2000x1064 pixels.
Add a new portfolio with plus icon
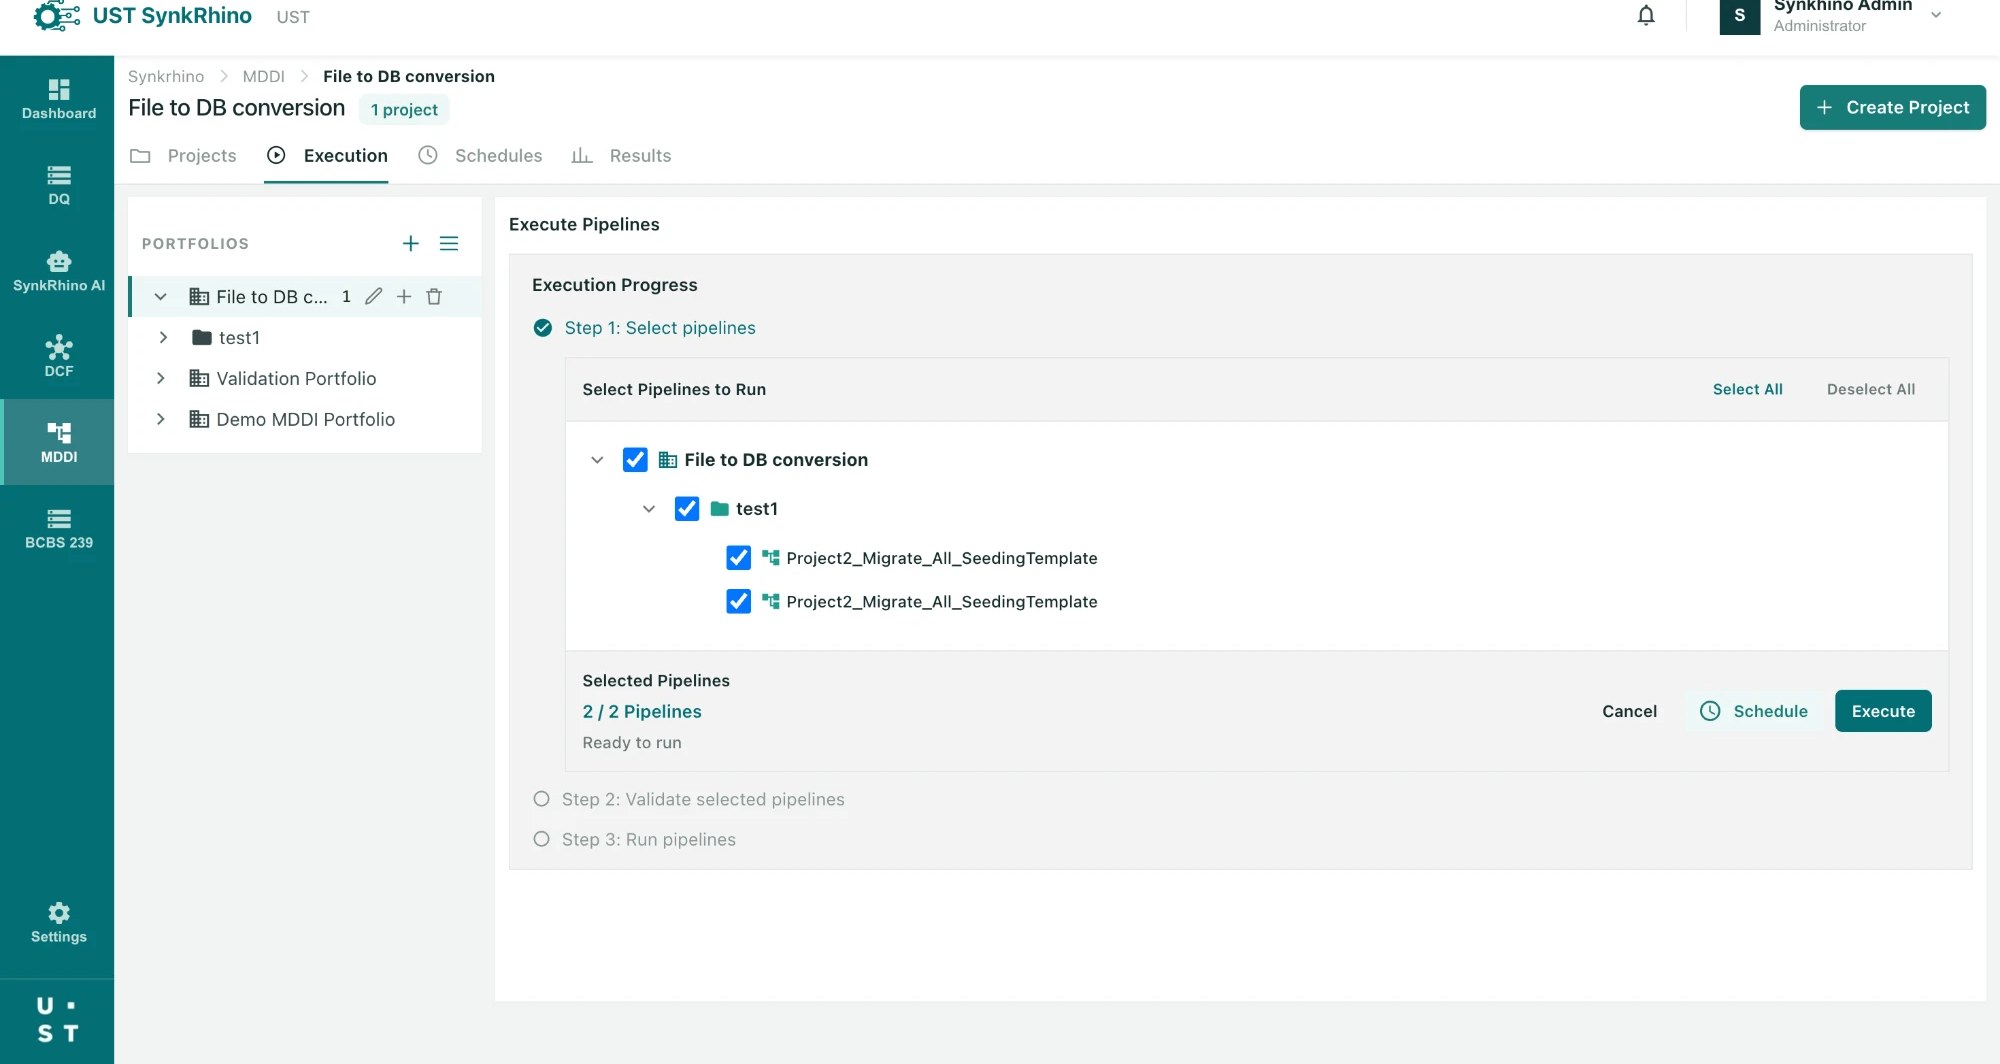(410, 243)
